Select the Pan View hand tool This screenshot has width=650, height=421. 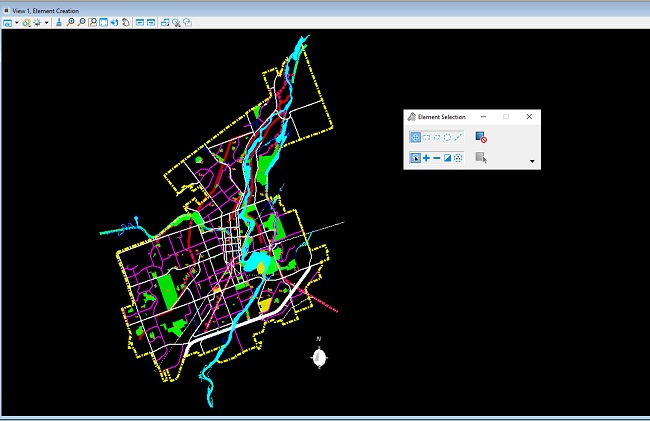(x=126, y=22)
